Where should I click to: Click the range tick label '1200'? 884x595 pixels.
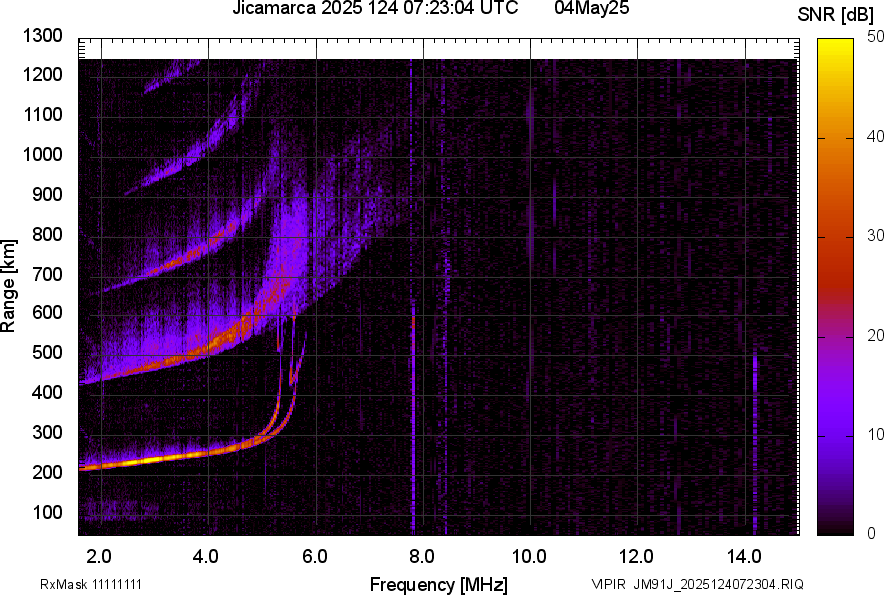[43, 74]
